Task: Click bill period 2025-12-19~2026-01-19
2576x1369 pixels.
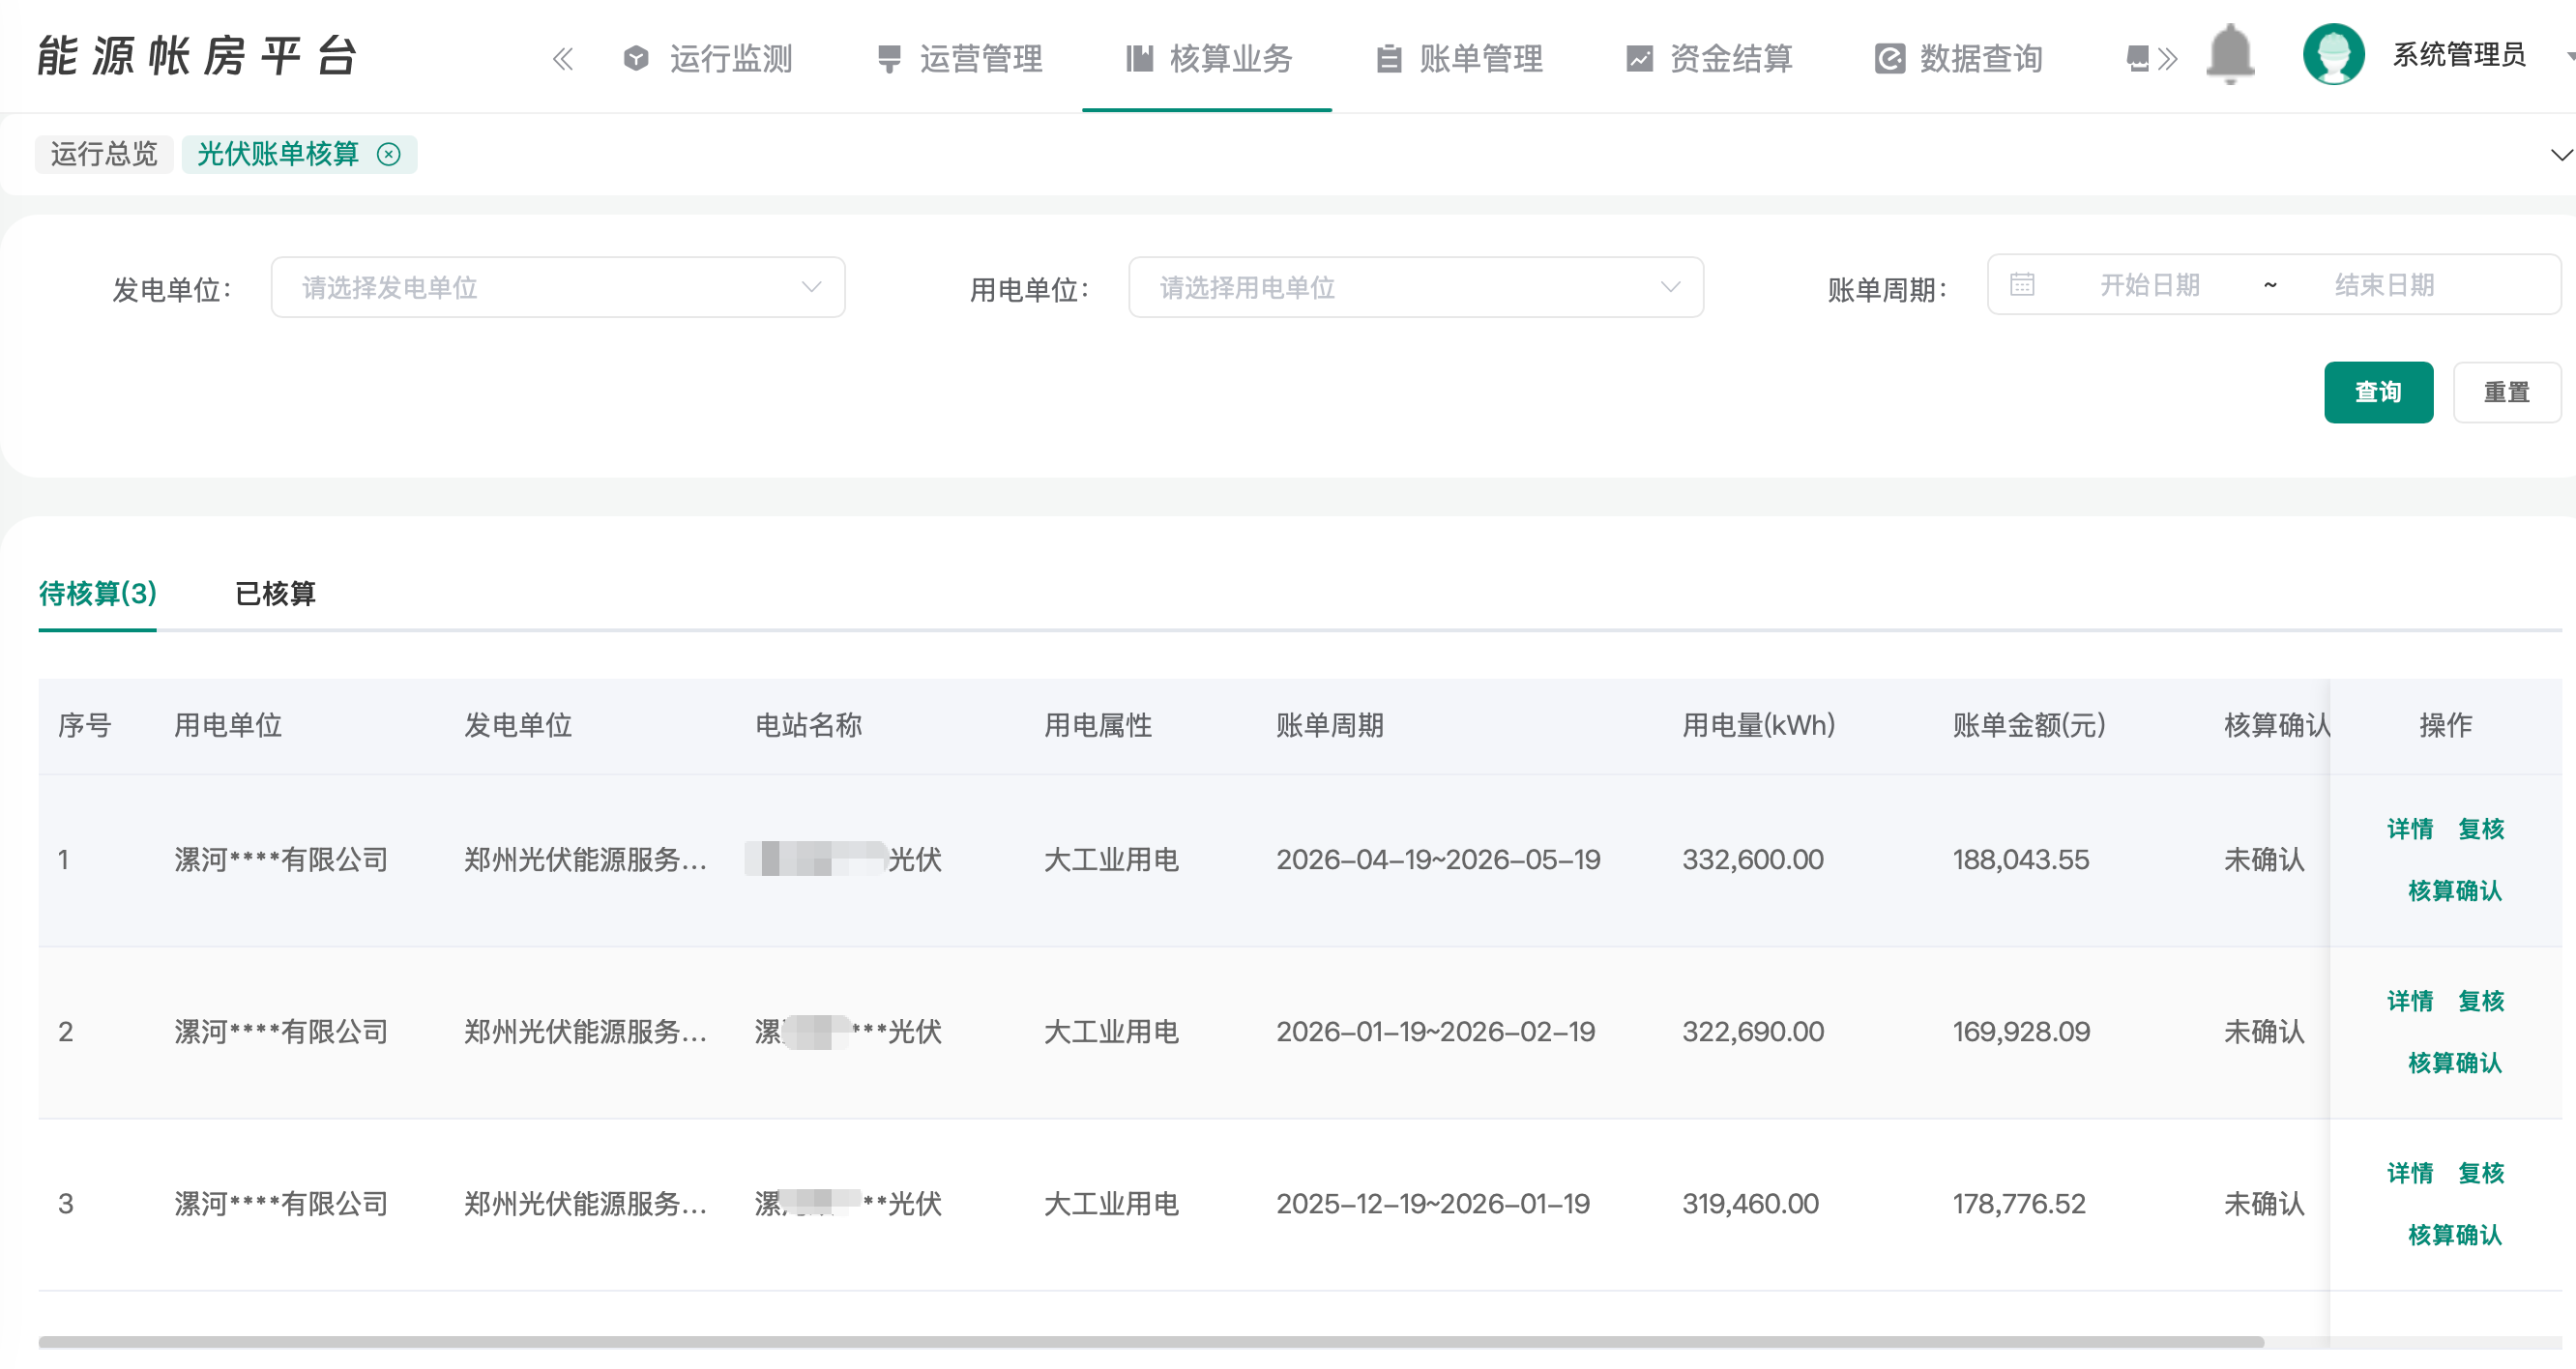Action: [1433, 1203]
